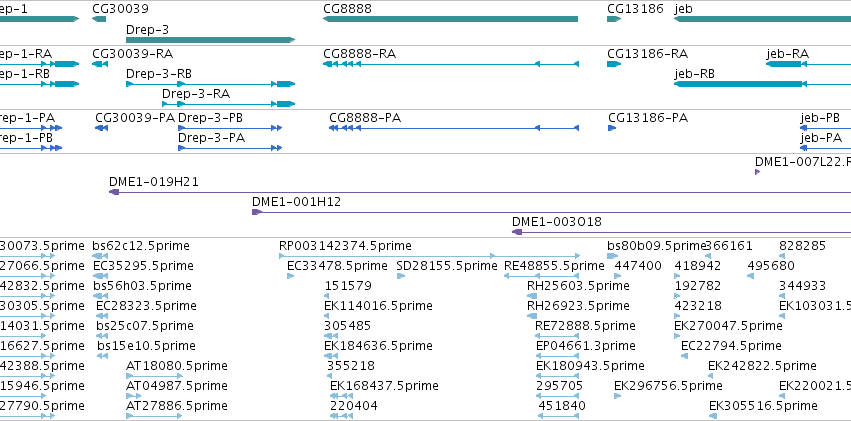Viewport: 851px width, 421px height.
Task: Select the SD28155.5prime EST arrow
Action: point(401,276)
